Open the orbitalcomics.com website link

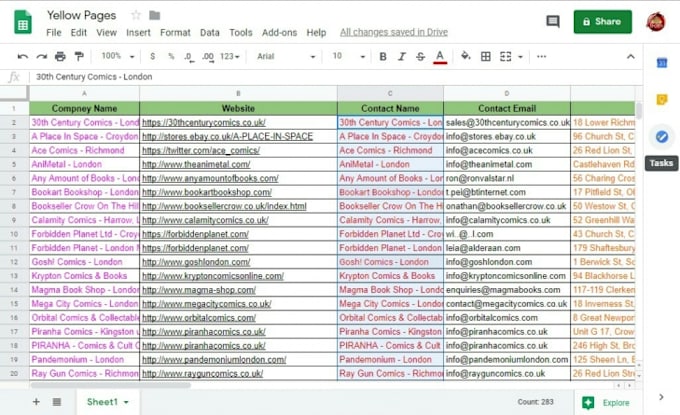(199, 318)
